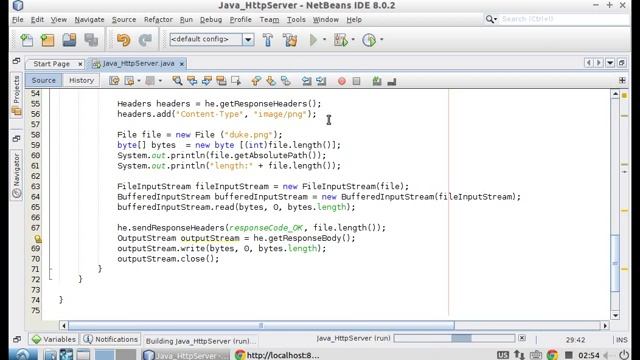
Task: Expand the dropdown arrow after the Back icon
Action: click(x=139, y=81)
